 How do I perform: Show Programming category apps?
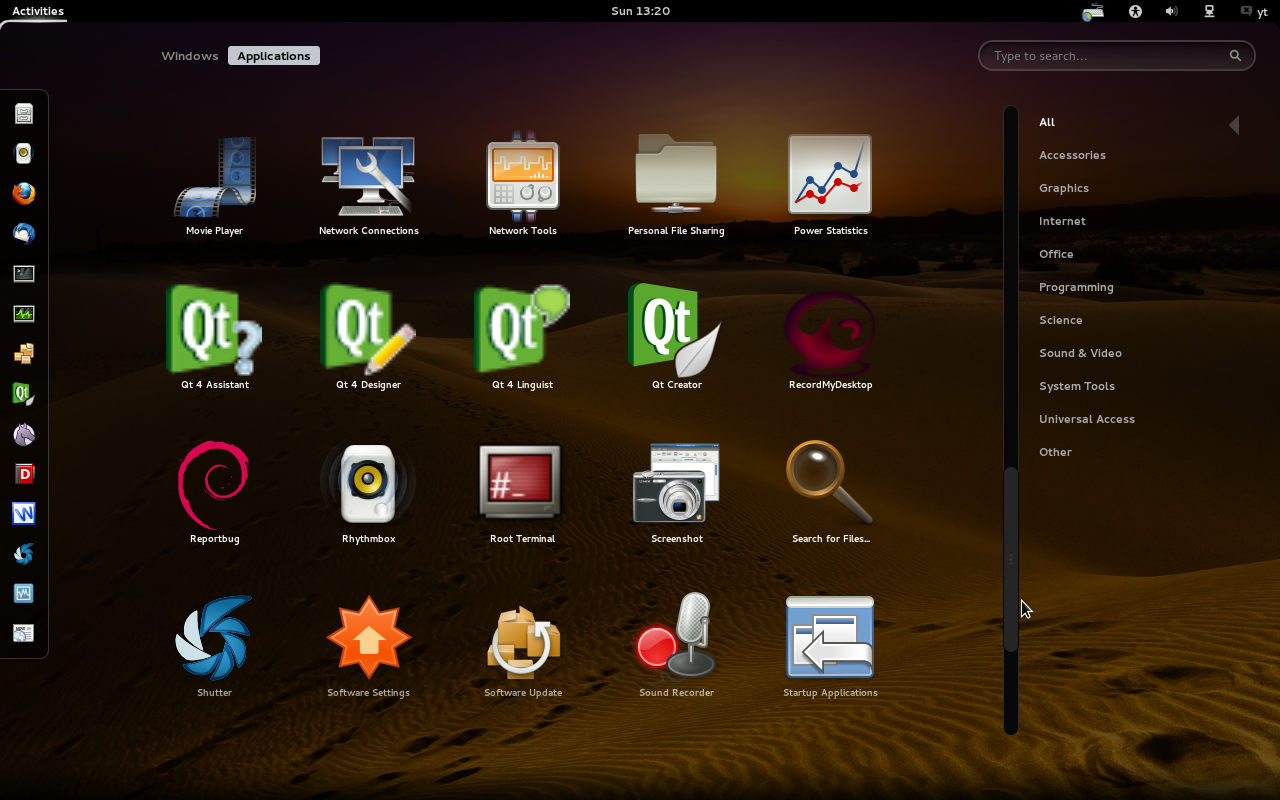(x=1076, y=287)
